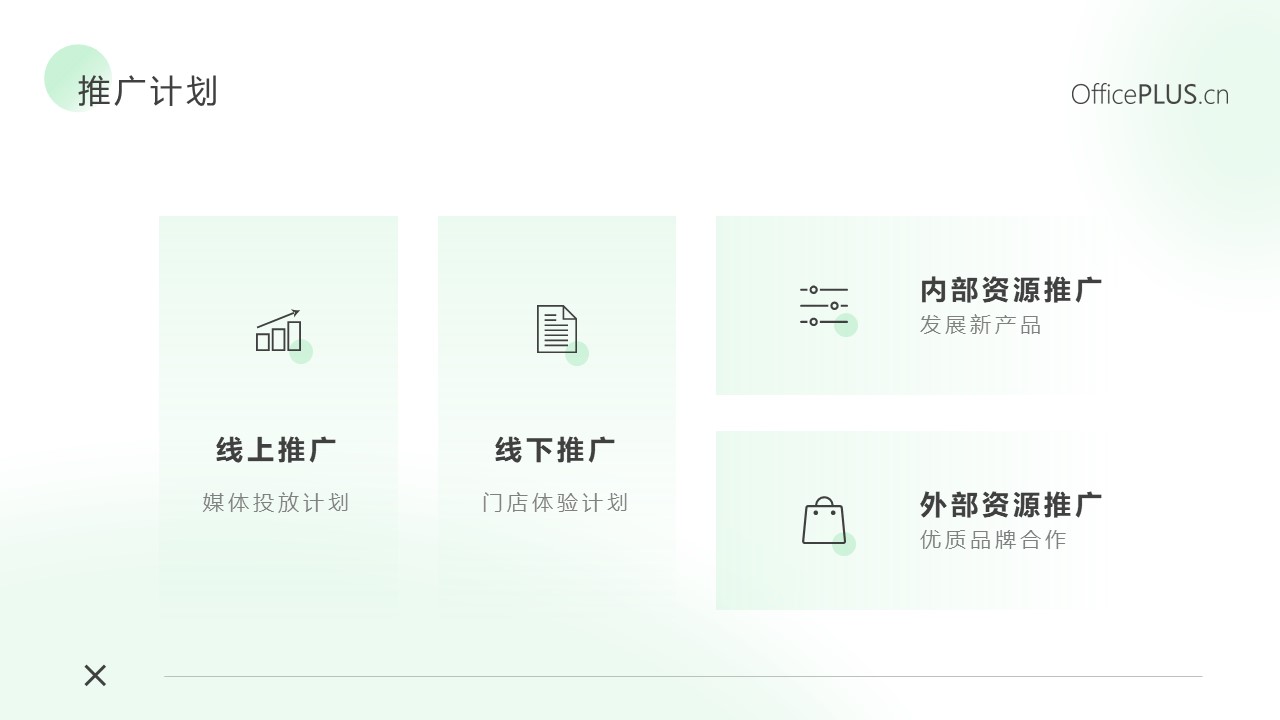This screenshot has width=1280, height=720.
Task: Select the subtitle 媒体投放计划
Action: [276, 502]
